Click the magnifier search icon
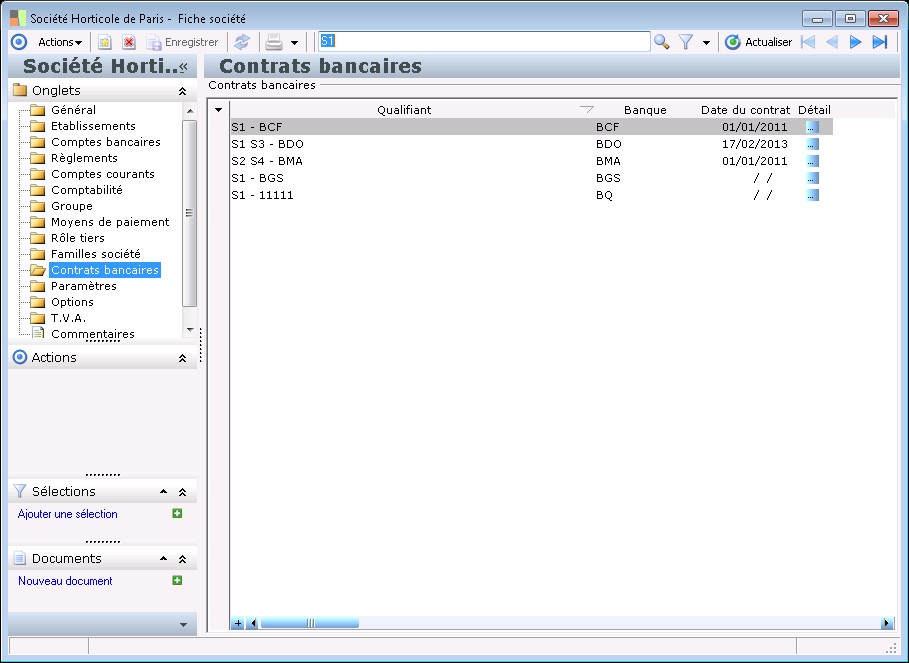Screen dimensions: 909x663 (661, 42)
